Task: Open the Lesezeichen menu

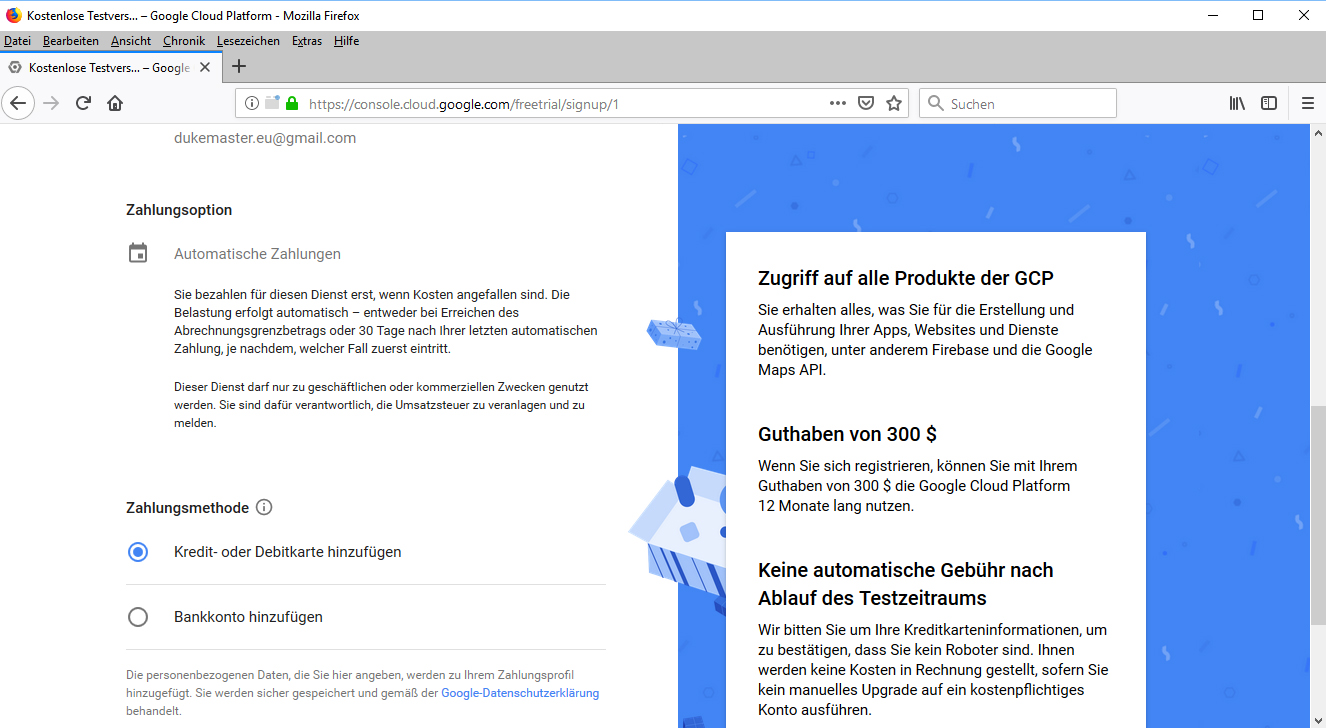Action: [x=248, y=41]
